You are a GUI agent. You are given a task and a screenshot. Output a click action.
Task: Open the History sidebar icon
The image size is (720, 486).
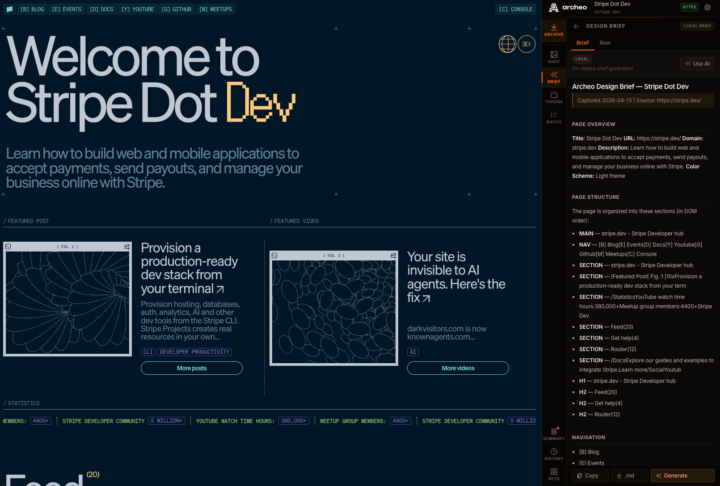[x=554, y=454]
